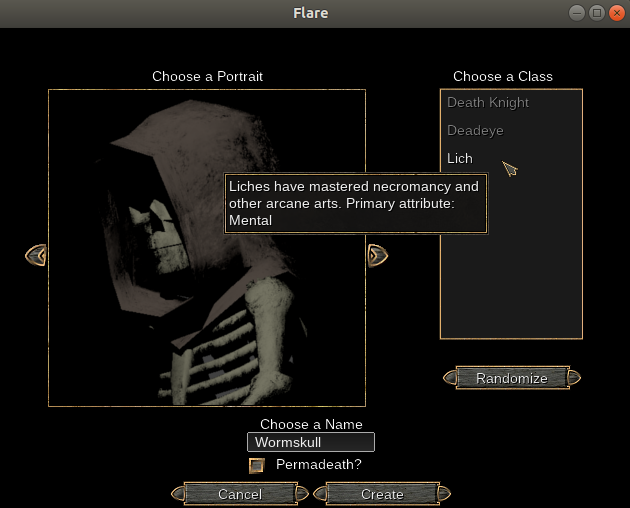
Task: Click the Create button
Action: pos(382,494)
